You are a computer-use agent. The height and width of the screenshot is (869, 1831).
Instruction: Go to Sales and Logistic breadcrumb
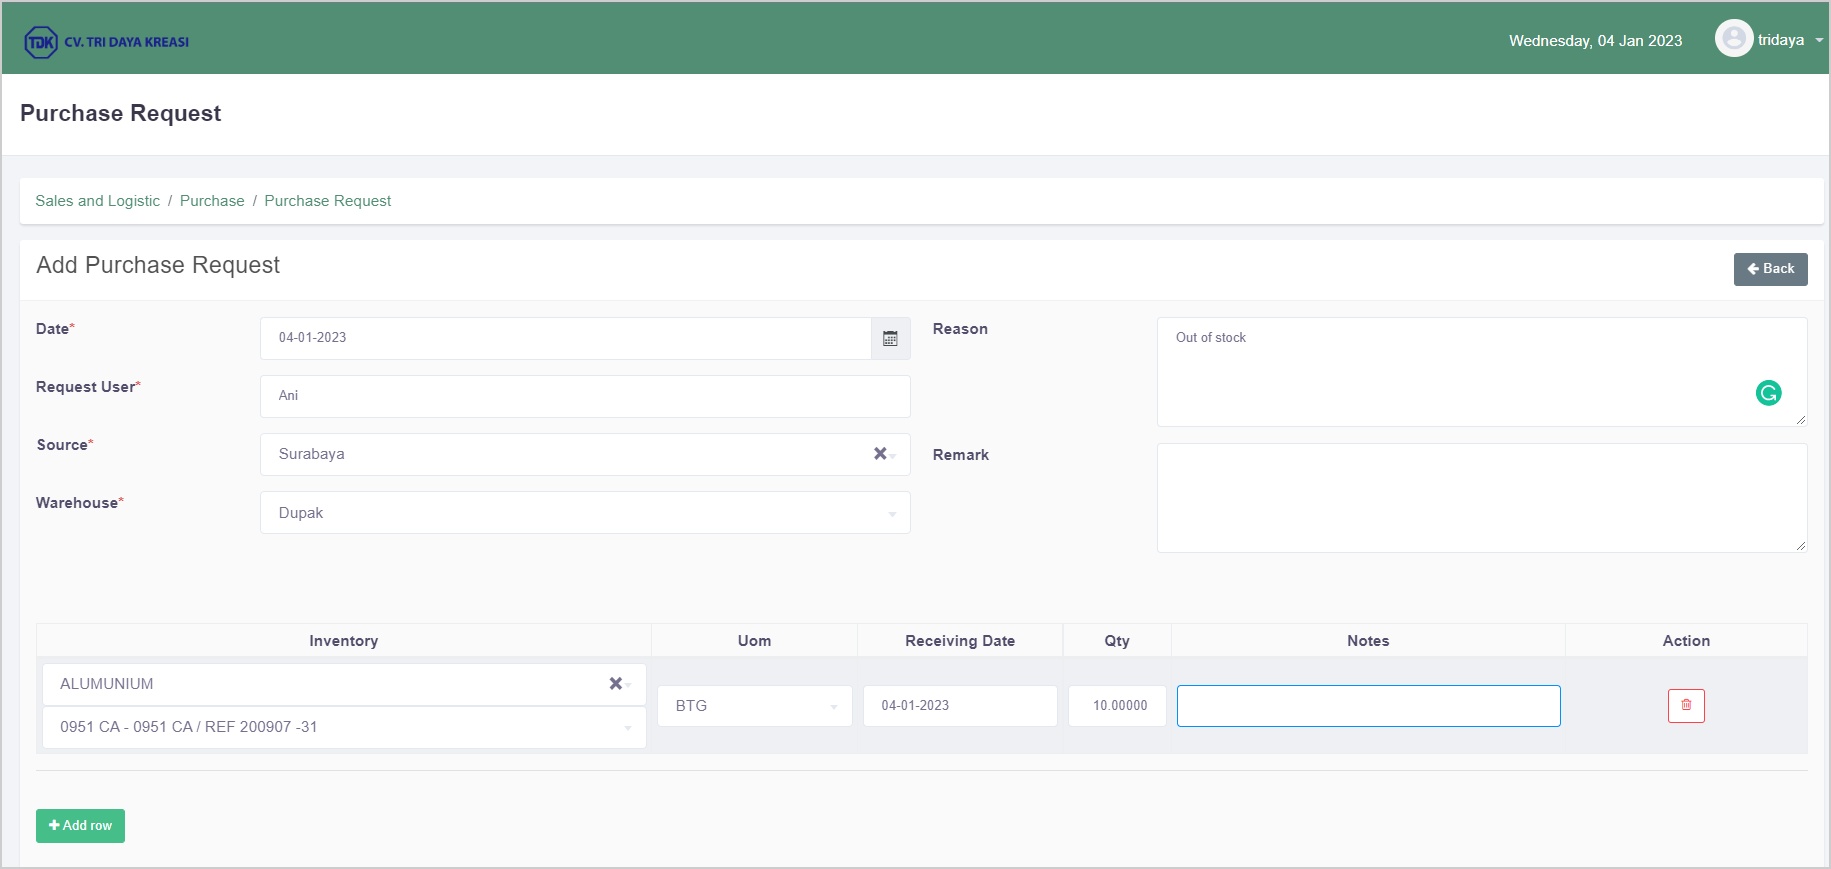pyautogui.click(x=97, y=201)
